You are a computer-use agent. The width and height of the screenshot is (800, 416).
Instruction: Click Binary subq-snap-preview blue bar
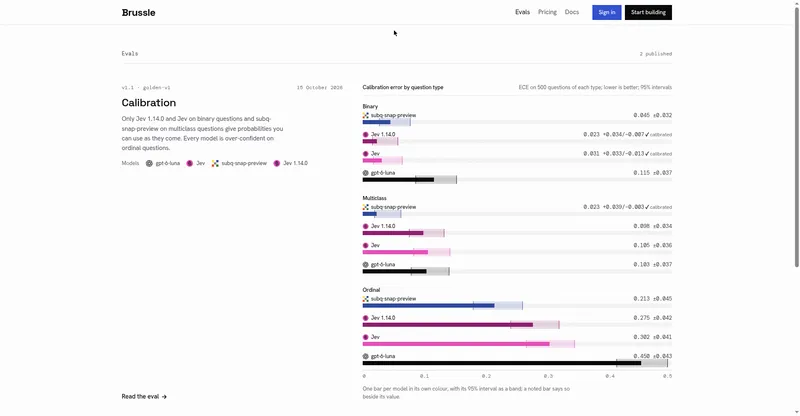coord(377,123)
